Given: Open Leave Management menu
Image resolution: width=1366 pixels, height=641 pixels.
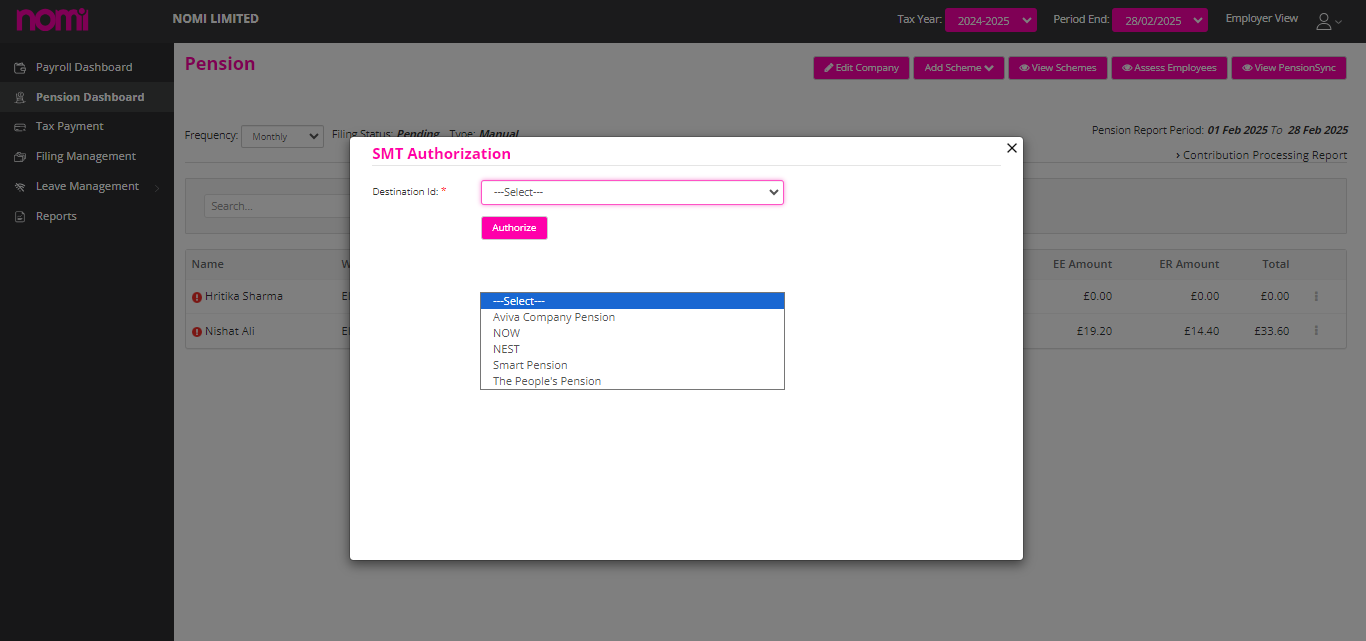Looking at the screenshot, I should (87, 187).
